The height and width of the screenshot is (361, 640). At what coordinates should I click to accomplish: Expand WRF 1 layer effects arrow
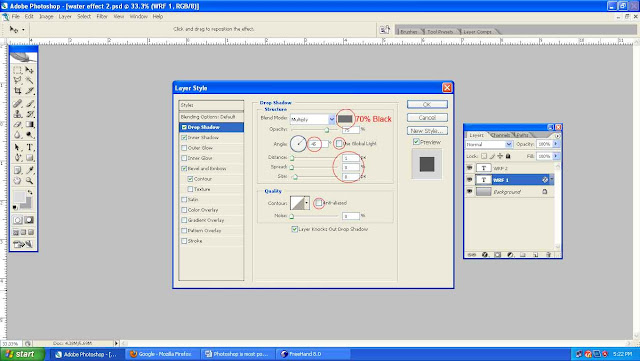[x=551, y=179]
